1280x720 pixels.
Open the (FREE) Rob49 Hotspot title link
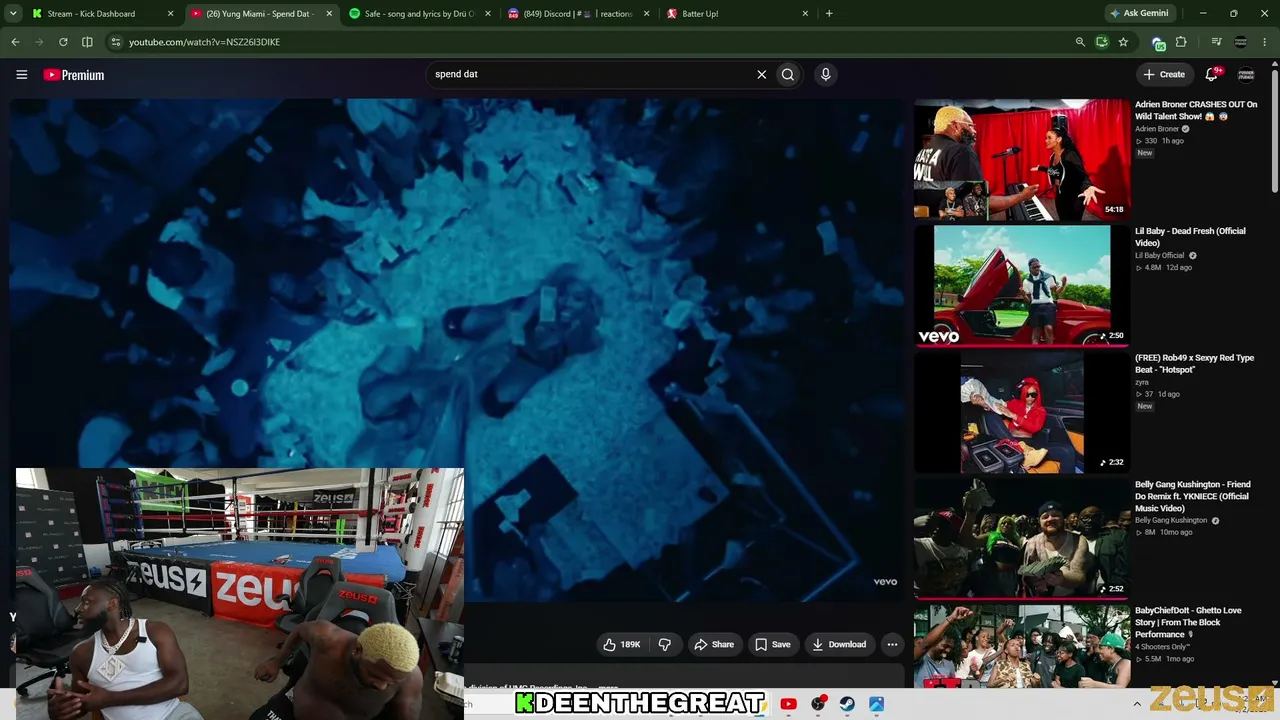click(x=1194, y=364)
